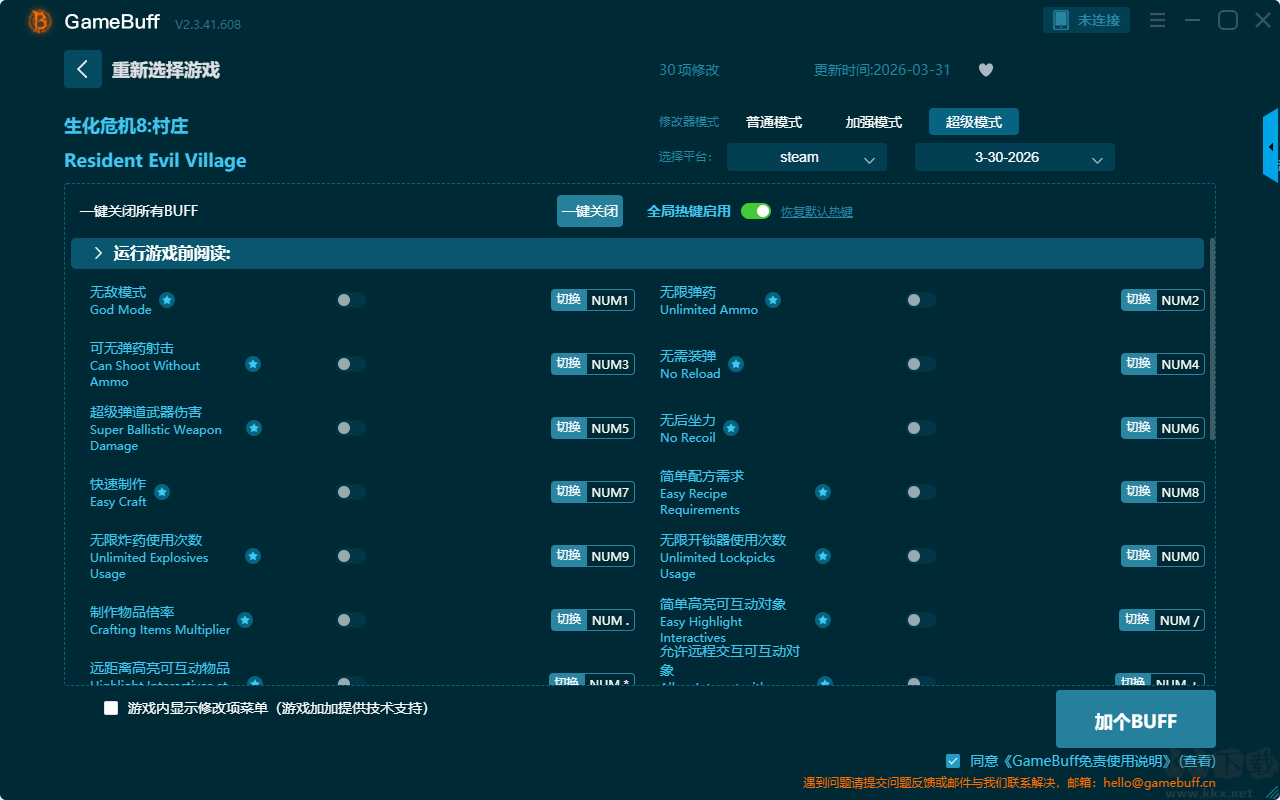Click the 切换 button for NUM7
1280x800 pixels.
click(569, 492)
